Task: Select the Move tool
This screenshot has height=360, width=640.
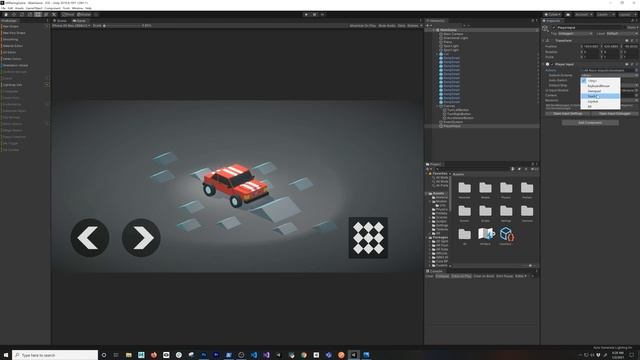Action: click(x=14, y=14)
